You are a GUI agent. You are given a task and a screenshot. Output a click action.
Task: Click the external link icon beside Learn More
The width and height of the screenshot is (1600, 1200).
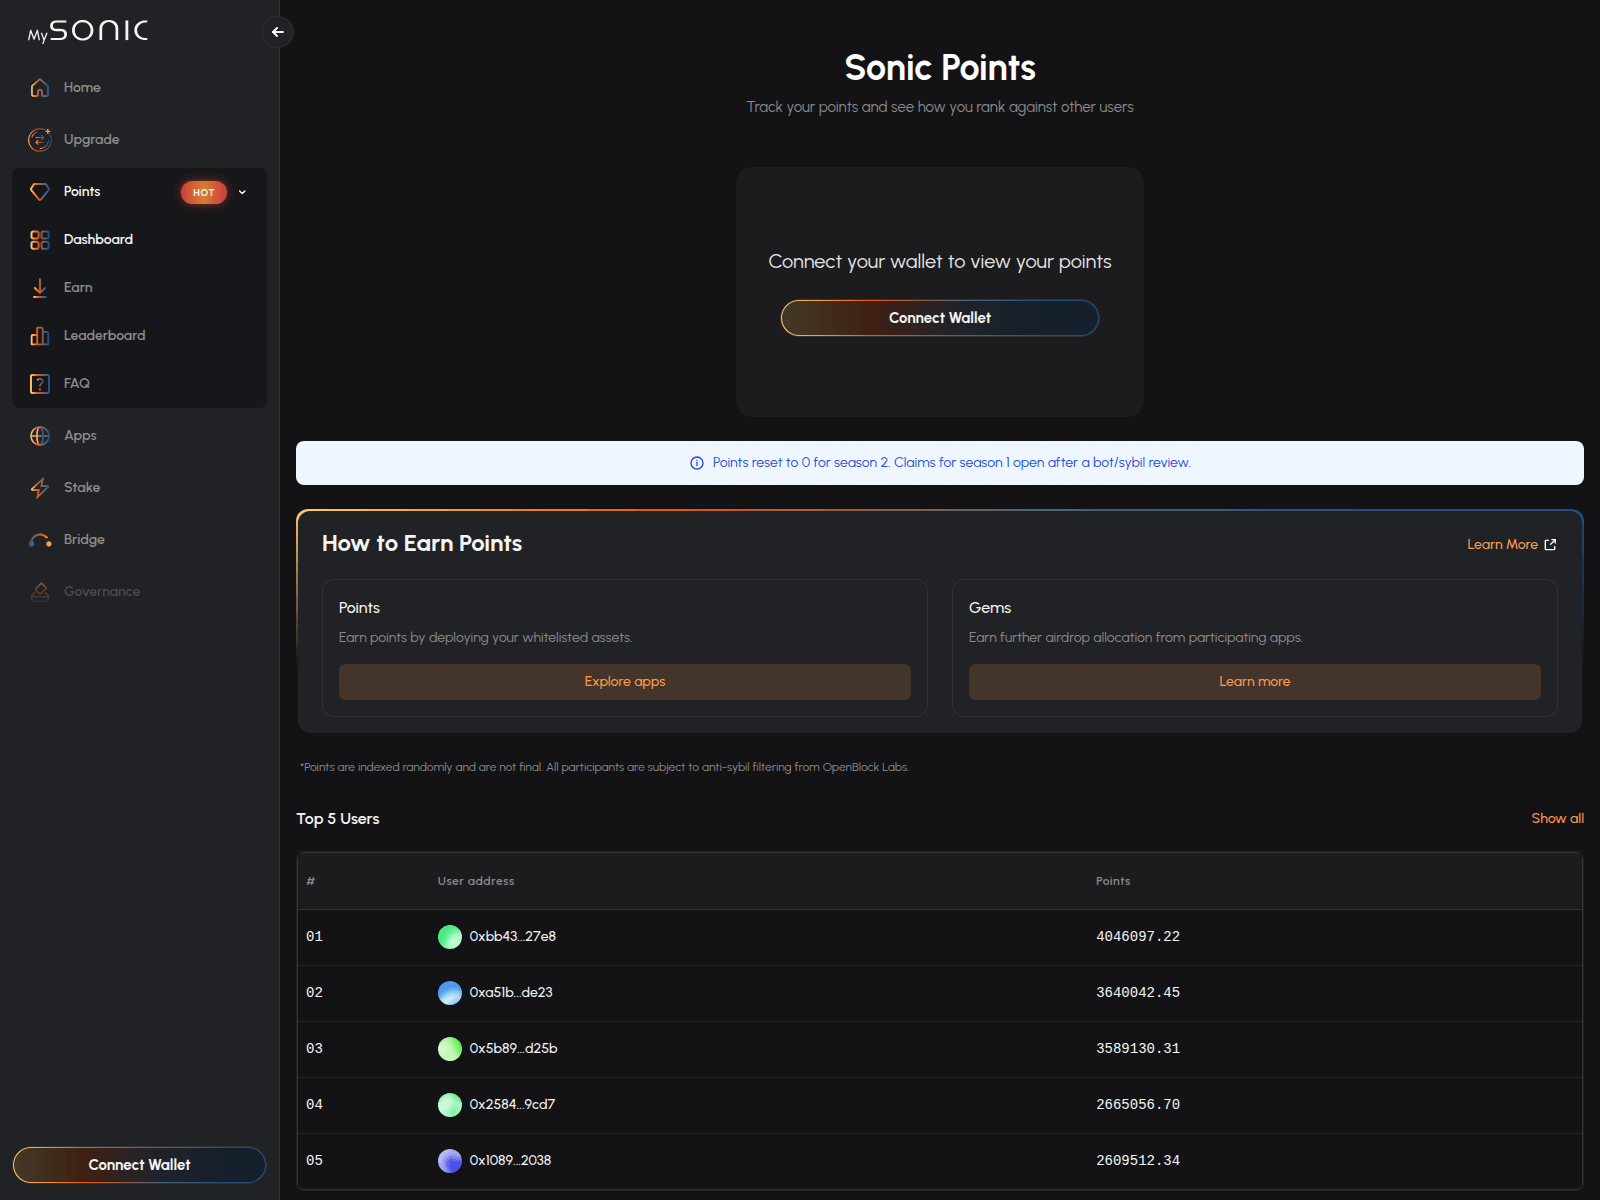click(1550, 545)
